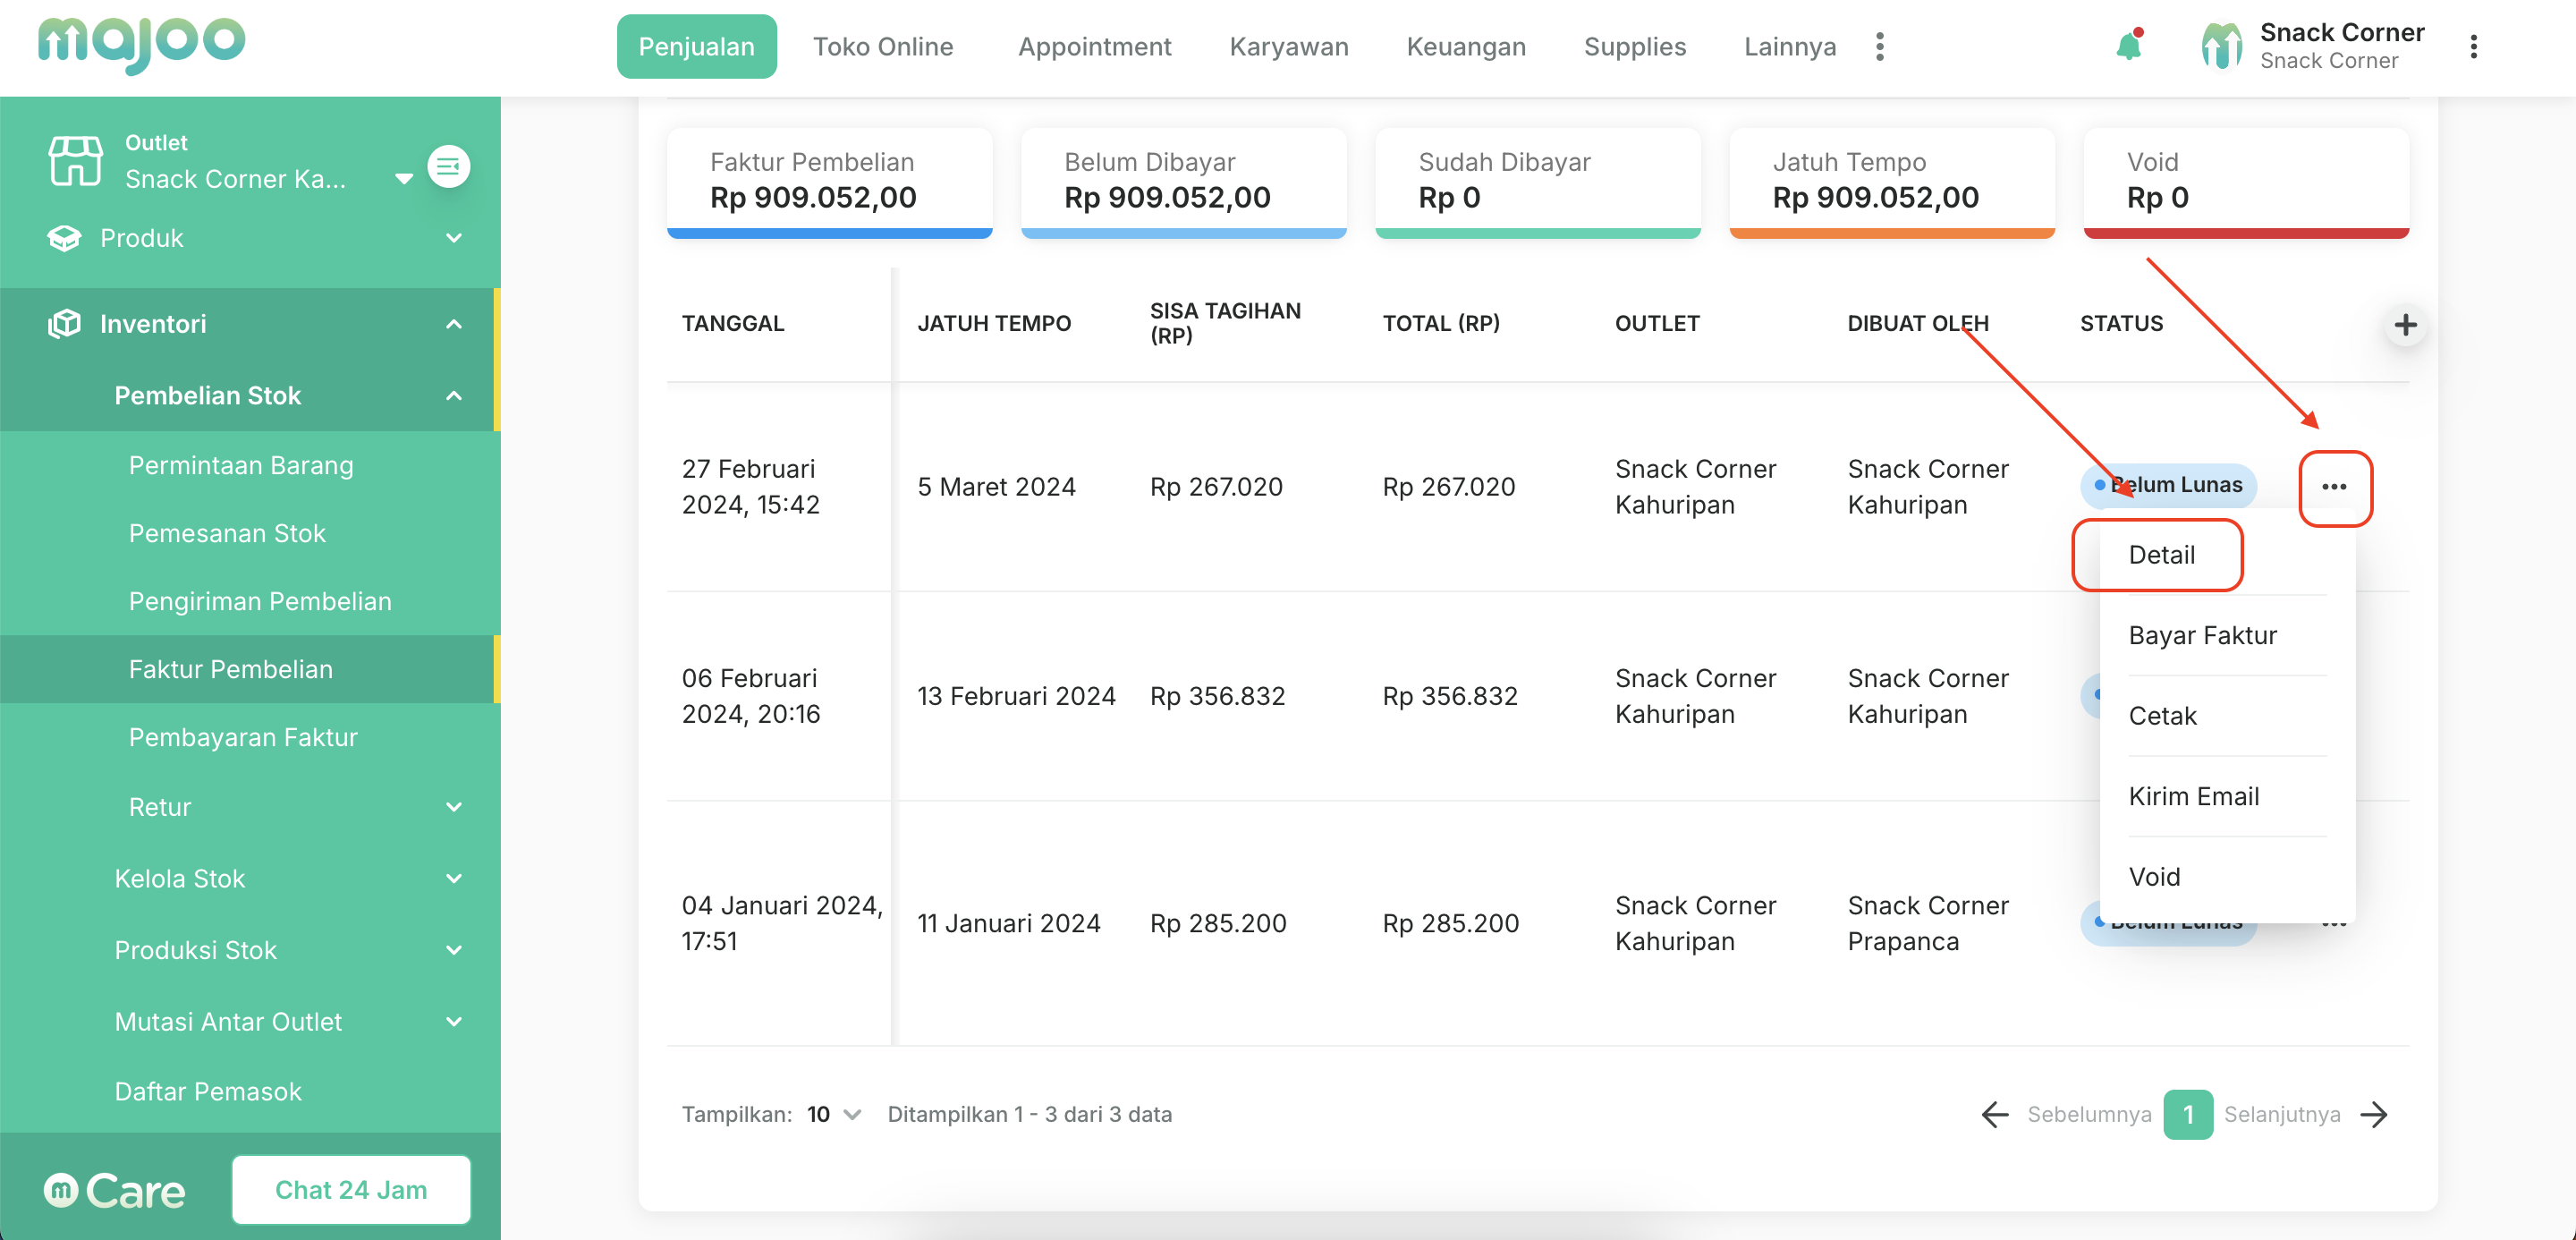Click the JATUH TEMPO column header
Screen dimensions: 2576x1240
coord(994,323)
